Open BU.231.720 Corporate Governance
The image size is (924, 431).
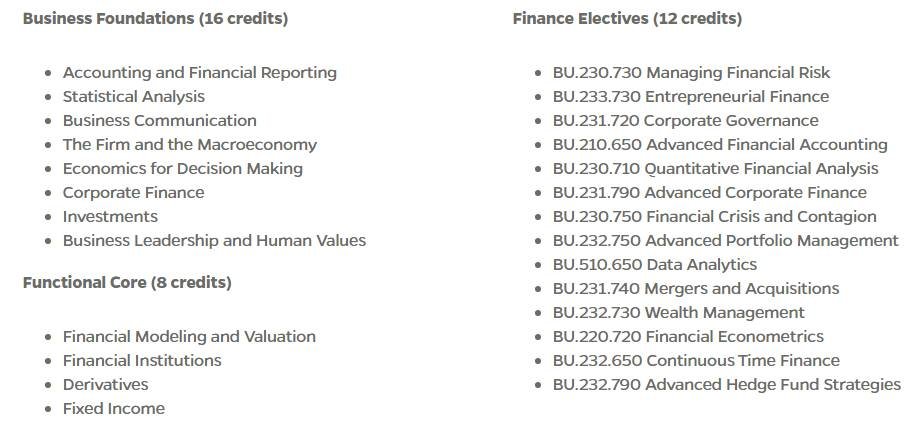(x=685, y=121)
